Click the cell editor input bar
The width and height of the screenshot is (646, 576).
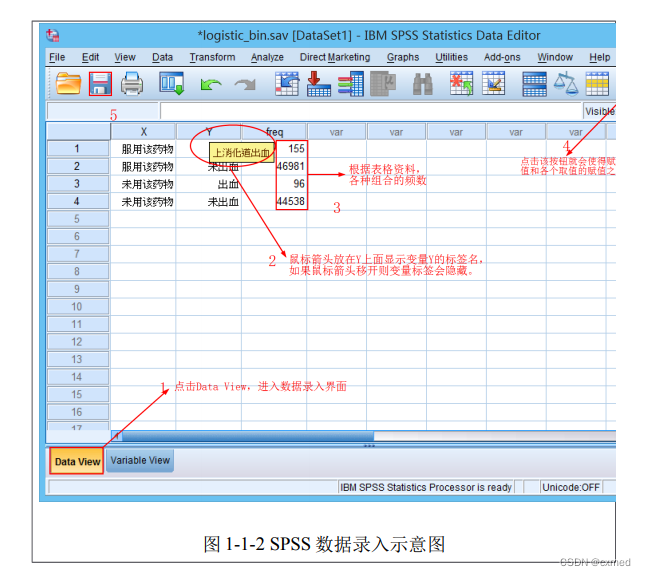point(370,111)
